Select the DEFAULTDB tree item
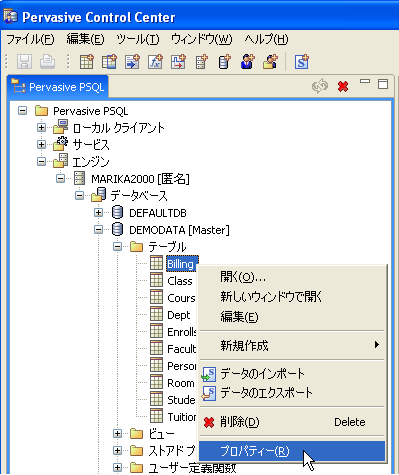 pyautogui.click(x=158, y=213)
